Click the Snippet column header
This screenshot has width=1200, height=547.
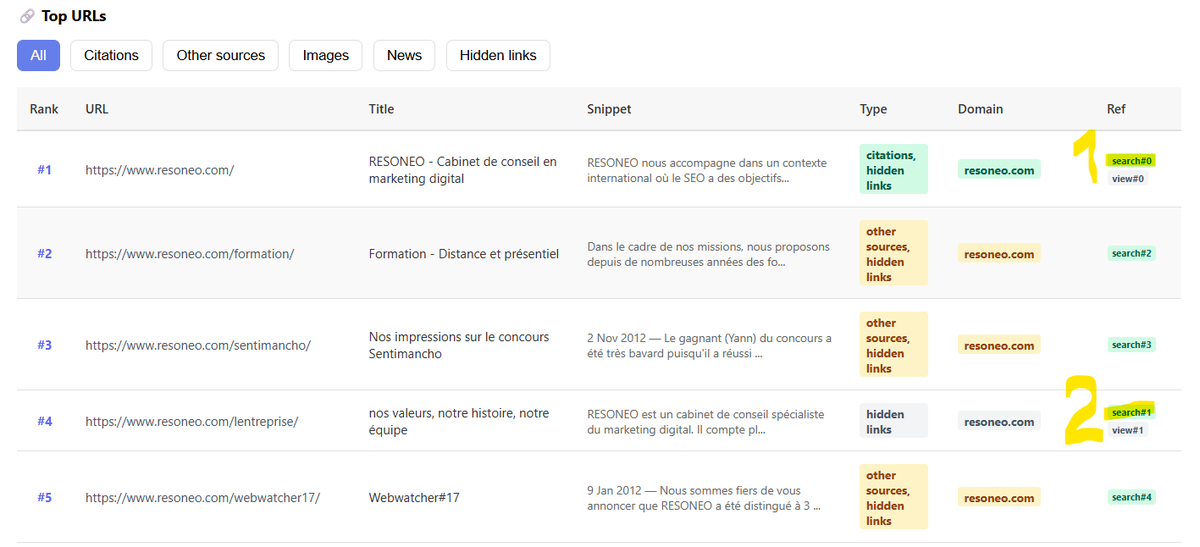tap(609, 109)
